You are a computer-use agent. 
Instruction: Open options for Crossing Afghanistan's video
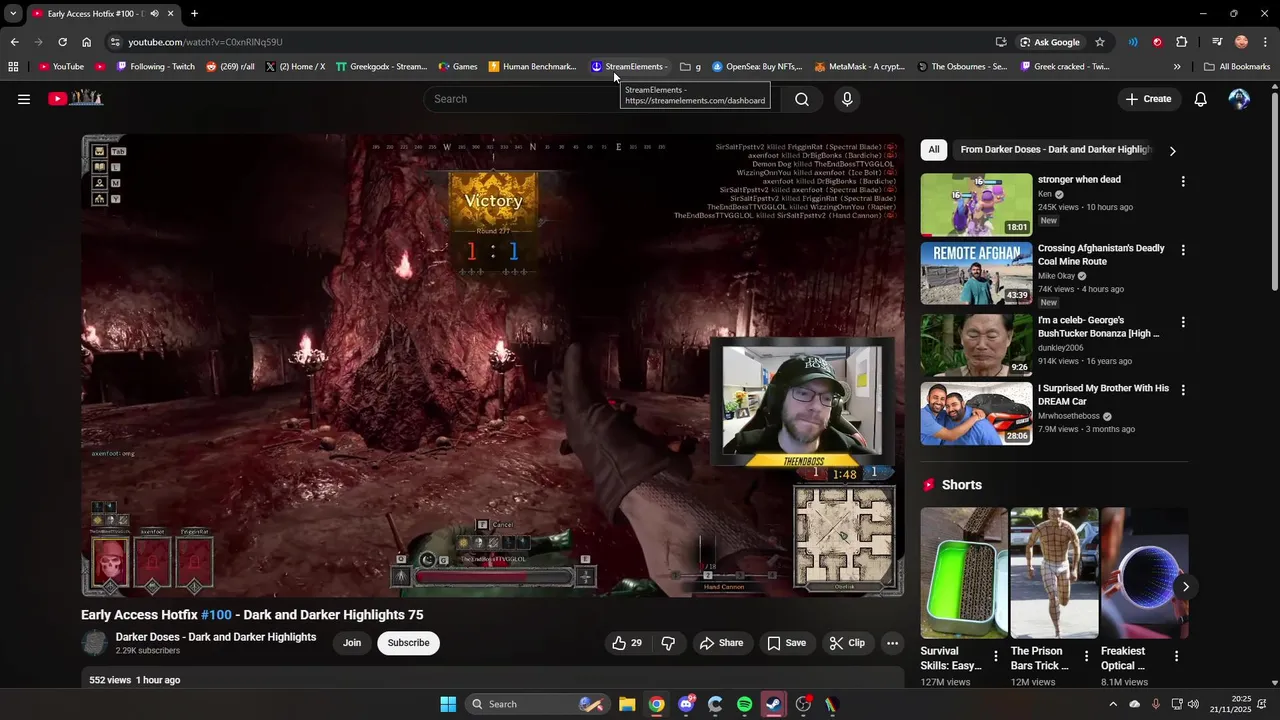tap(1183, 250)
